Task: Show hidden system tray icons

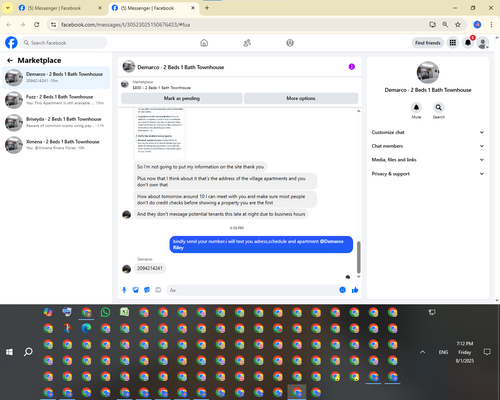Action: (x=422, y=352)
